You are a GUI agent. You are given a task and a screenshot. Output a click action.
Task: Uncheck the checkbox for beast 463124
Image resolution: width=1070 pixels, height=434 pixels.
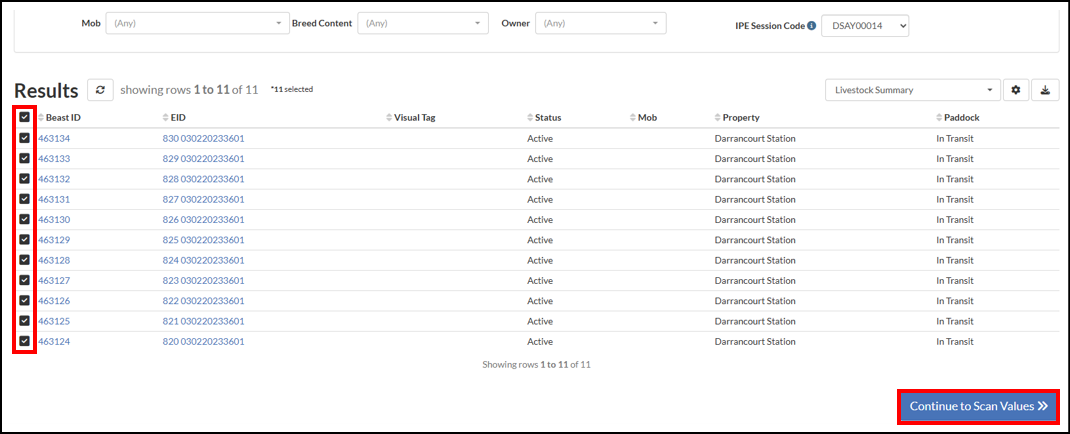coord(25,341)
